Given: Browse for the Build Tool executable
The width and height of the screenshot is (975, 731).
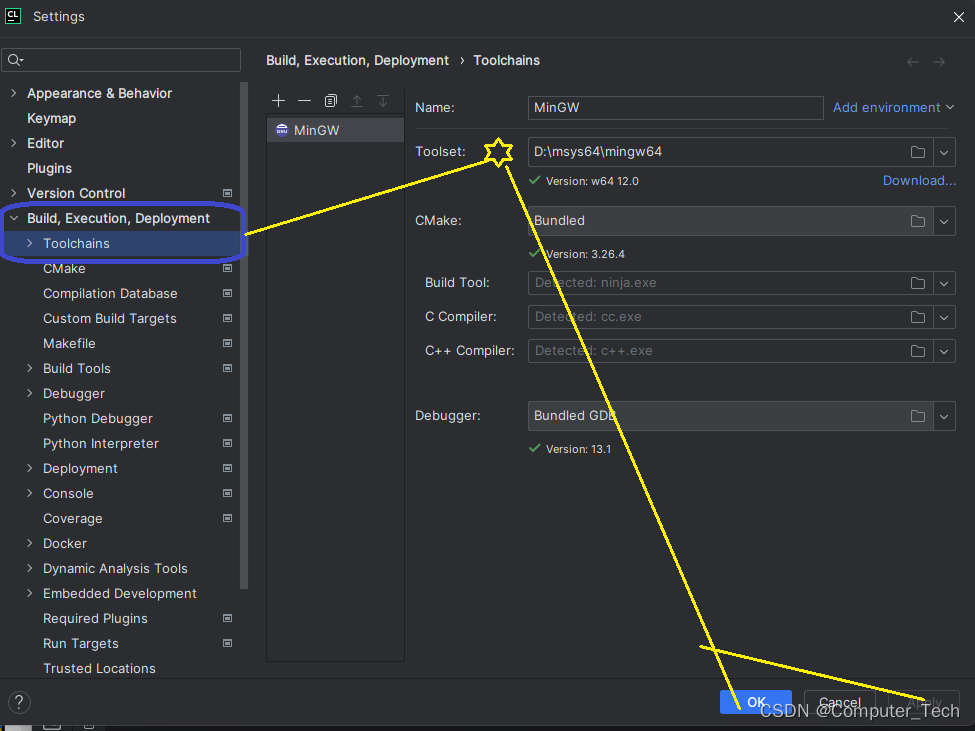Looking at the screenshot, I should pyautogui.click(x=917, y=283).
